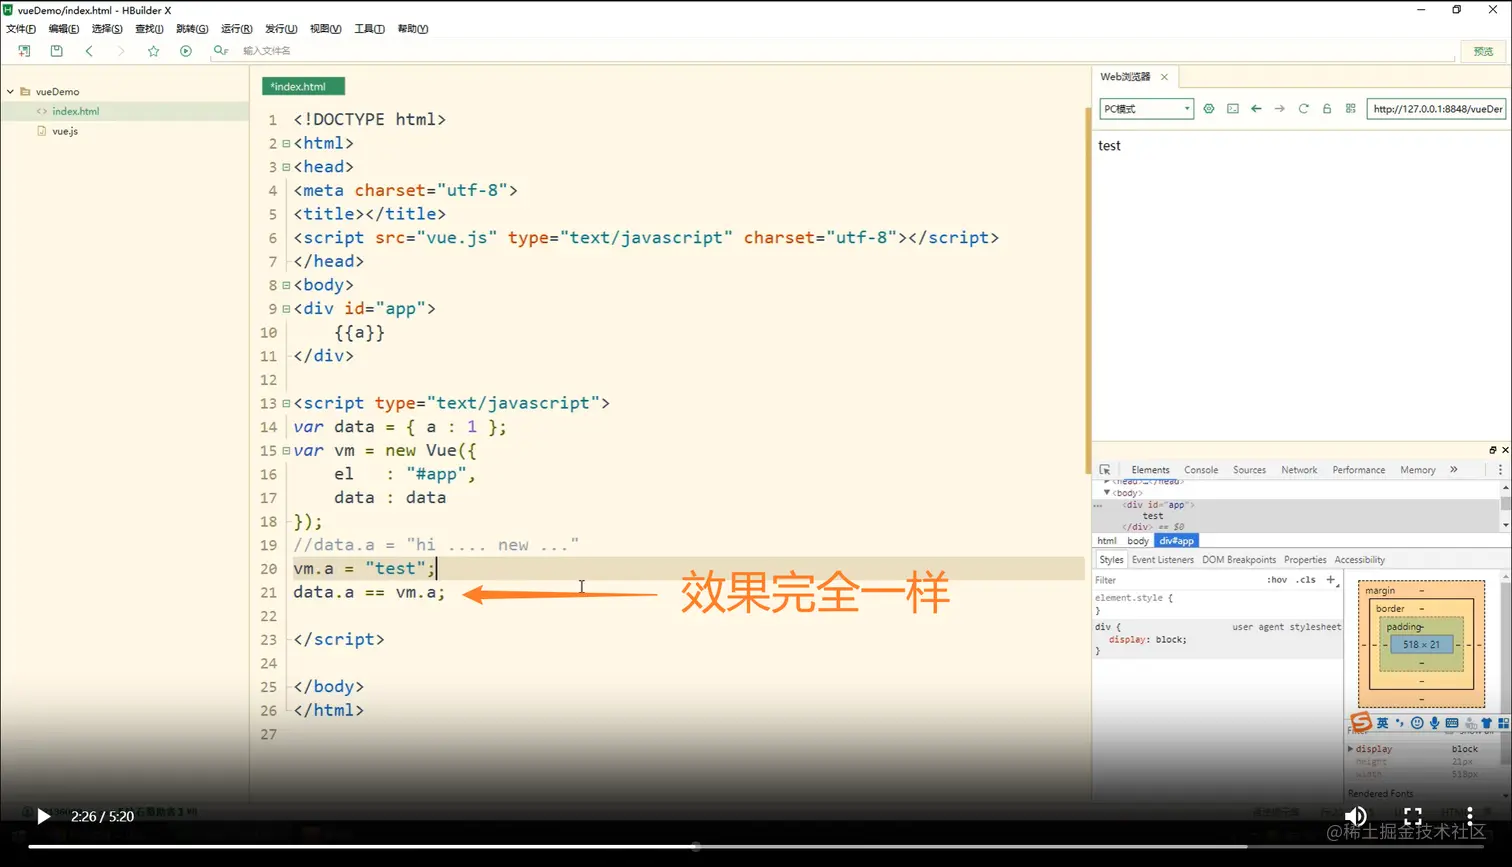Image resolution: width=1512 pixels, height=867 pixels.
Task: Open video player more options dots
Action: 1470,816
